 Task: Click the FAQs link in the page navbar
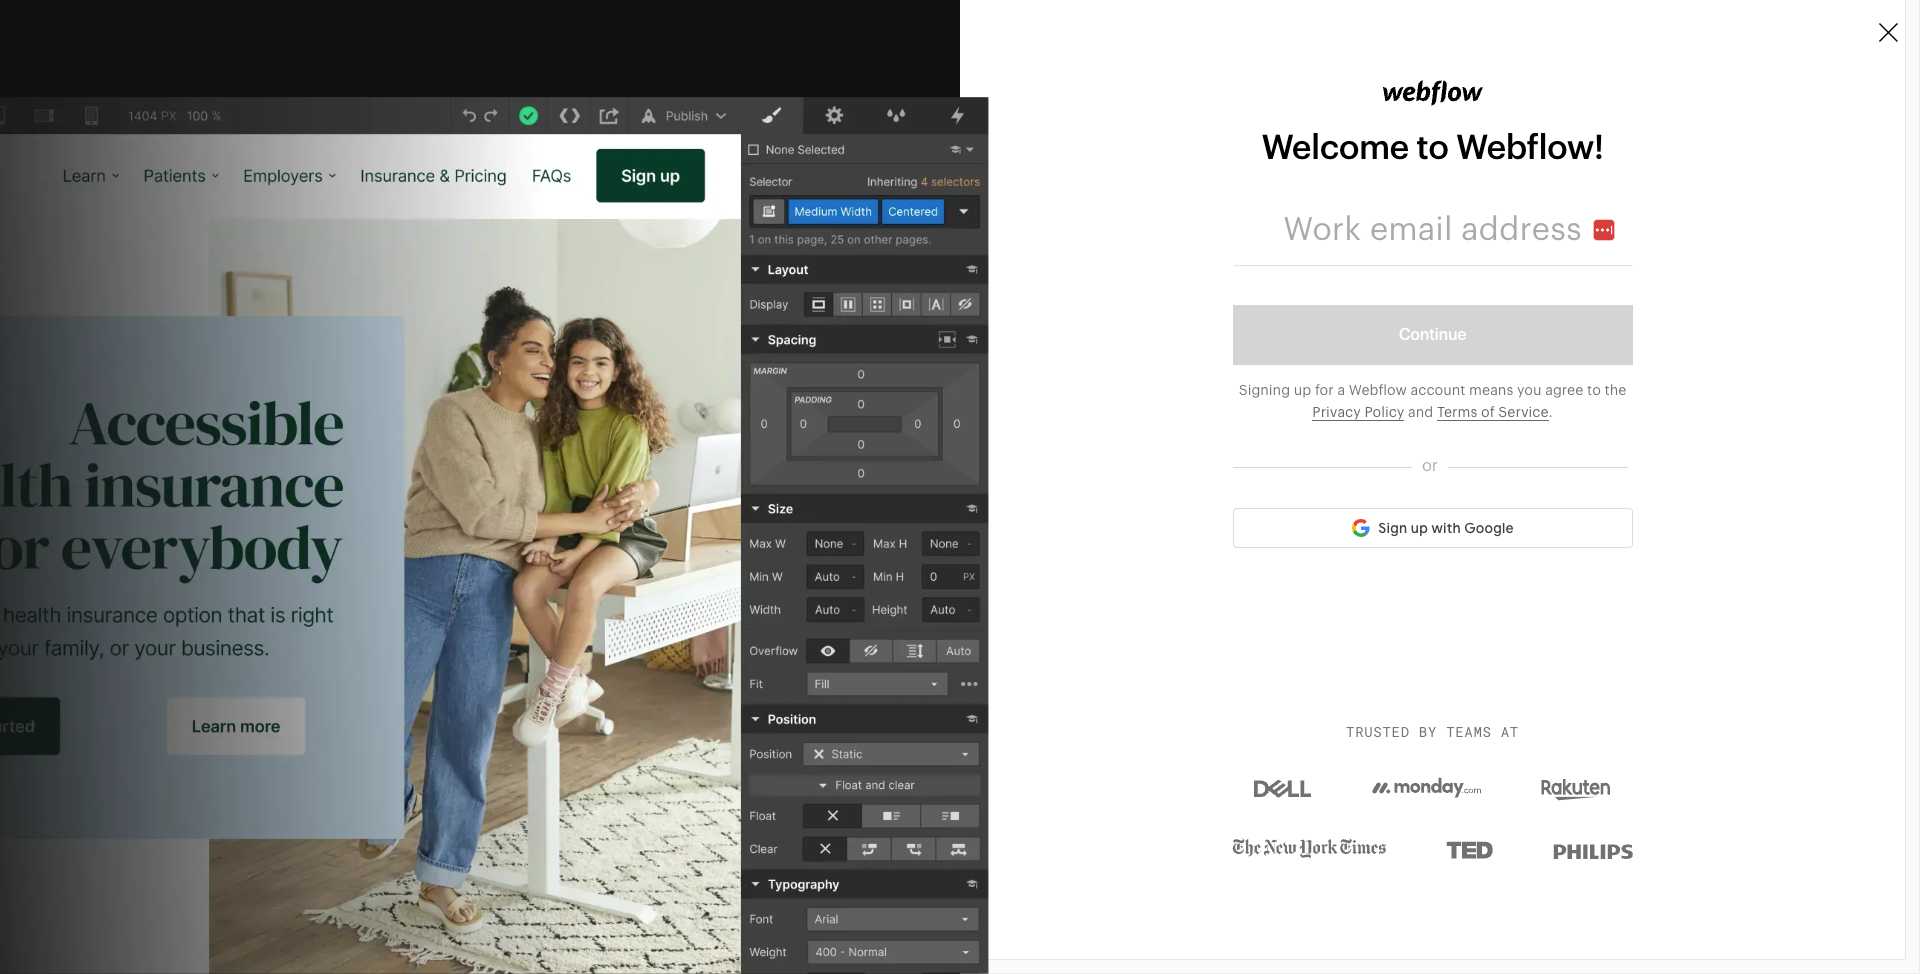(x=551, y=175)
